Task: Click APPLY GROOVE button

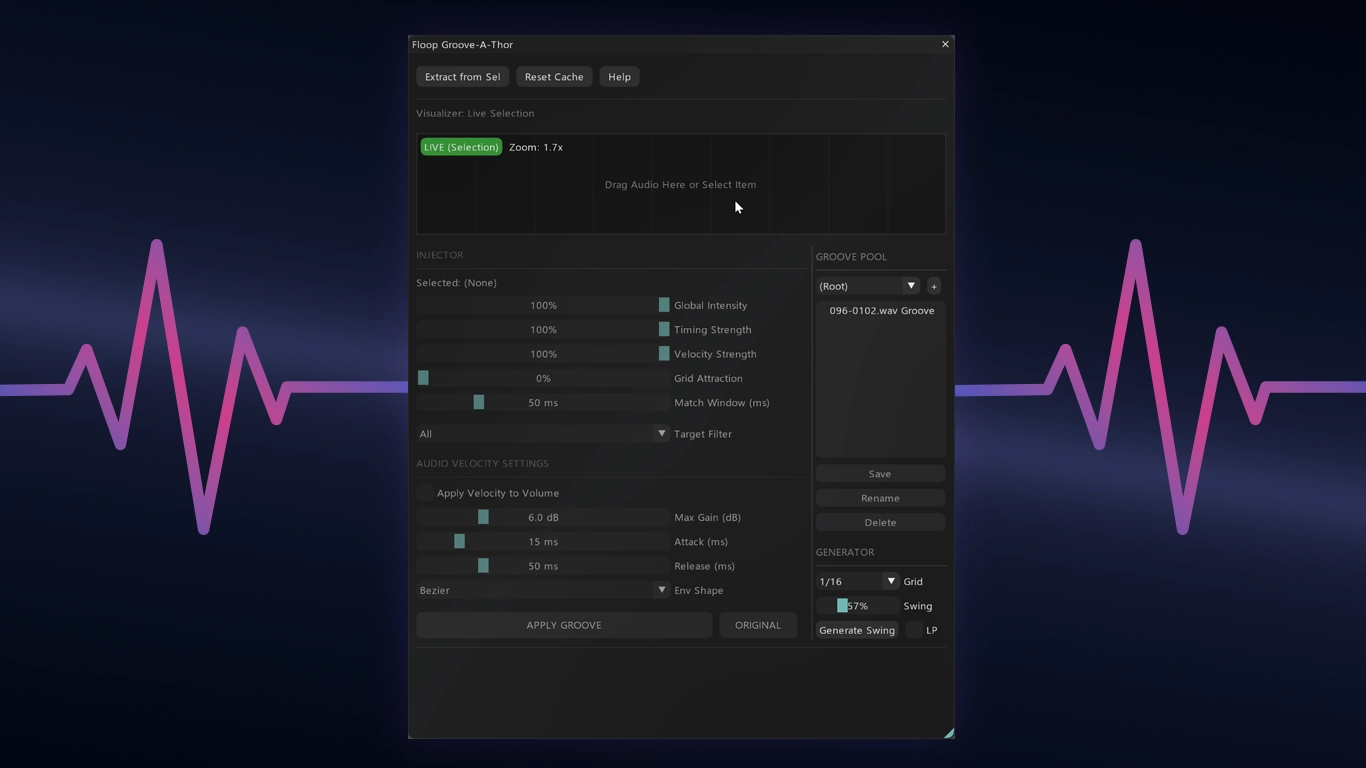Action: 564,625
